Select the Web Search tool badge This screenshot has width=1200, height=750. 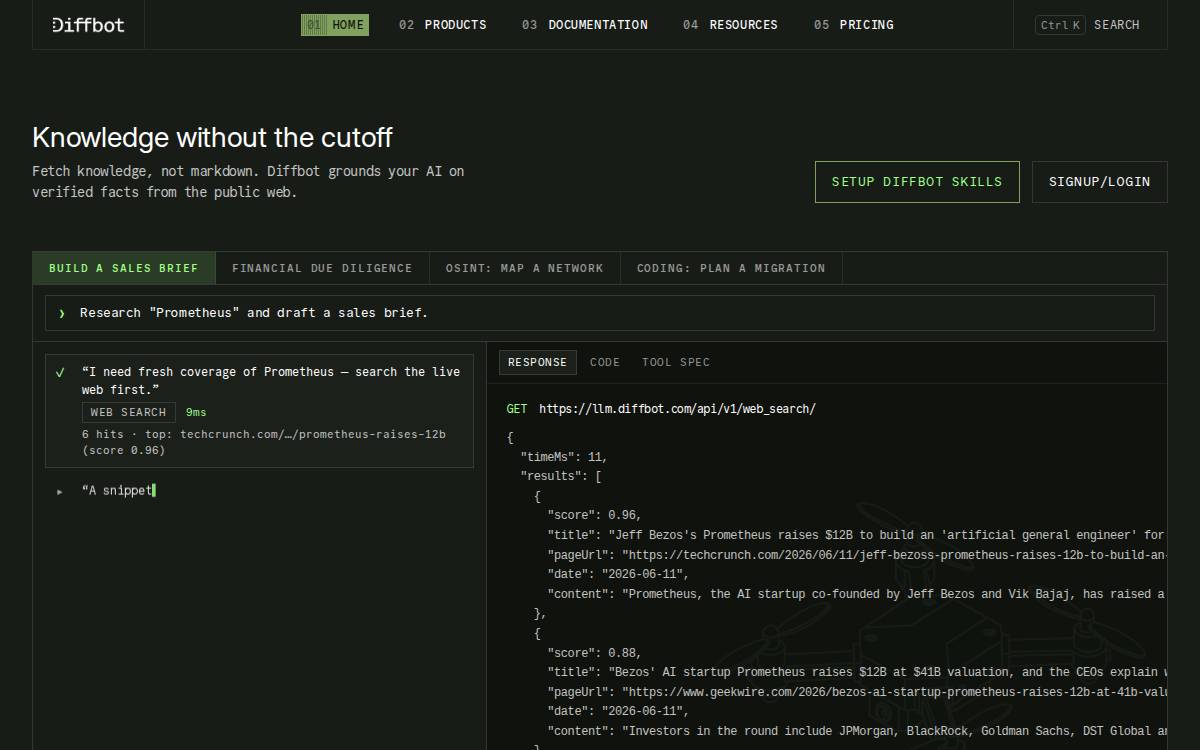(129, 412)
